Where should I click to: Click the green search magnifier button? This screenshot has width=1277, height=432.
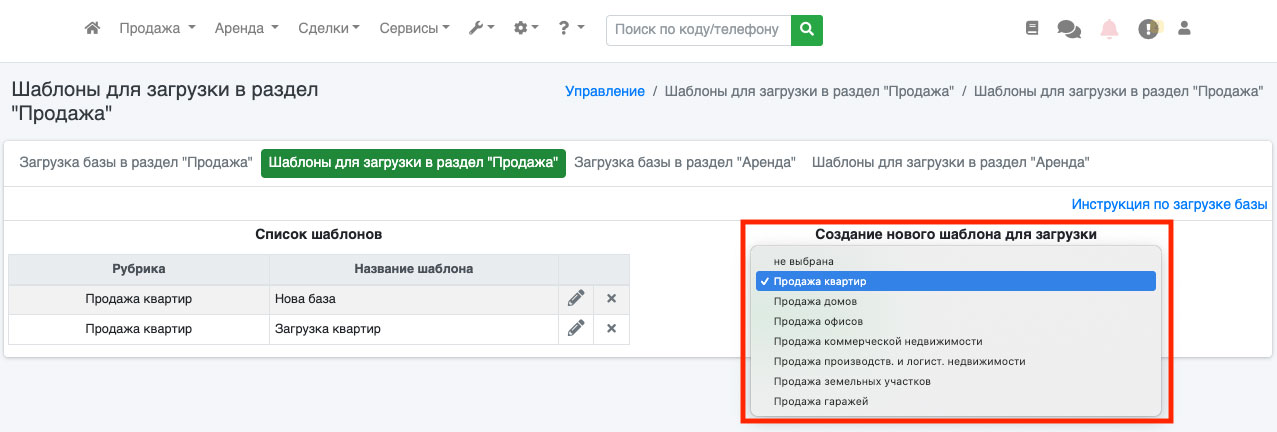806,29
